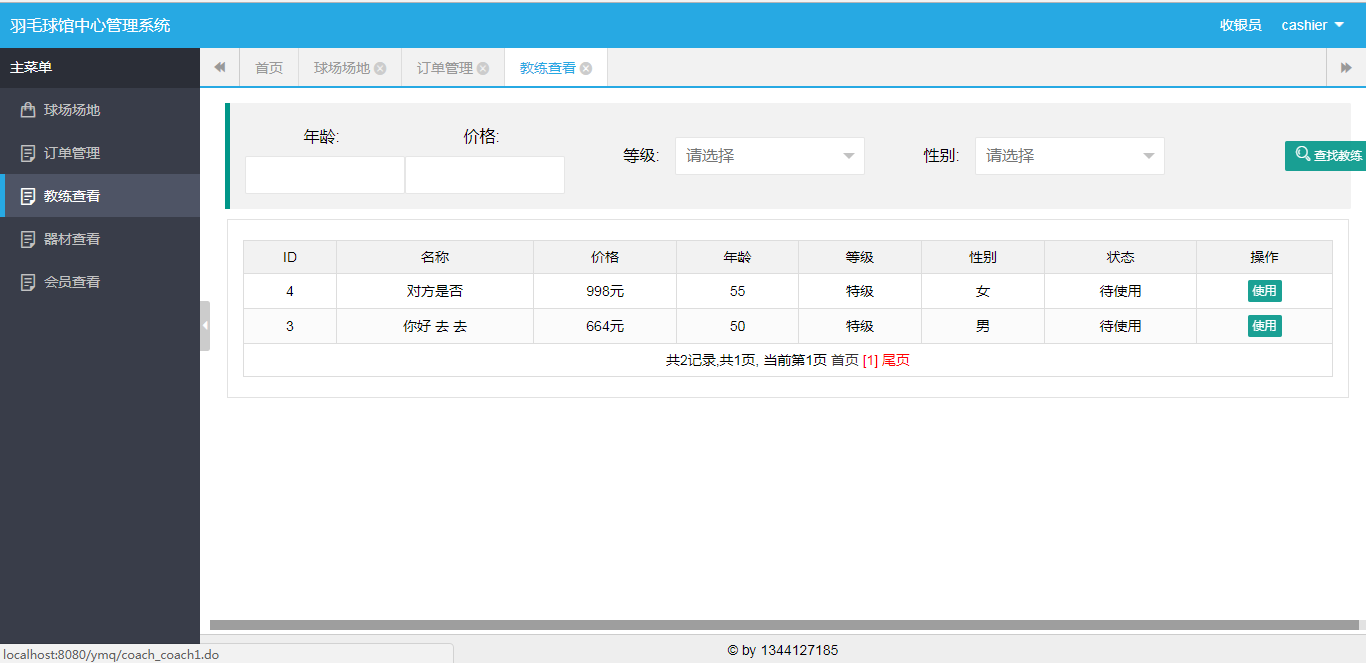Go to page [1] pagination link
Viewport: 1366px width, 663px height.
point(870,360)
